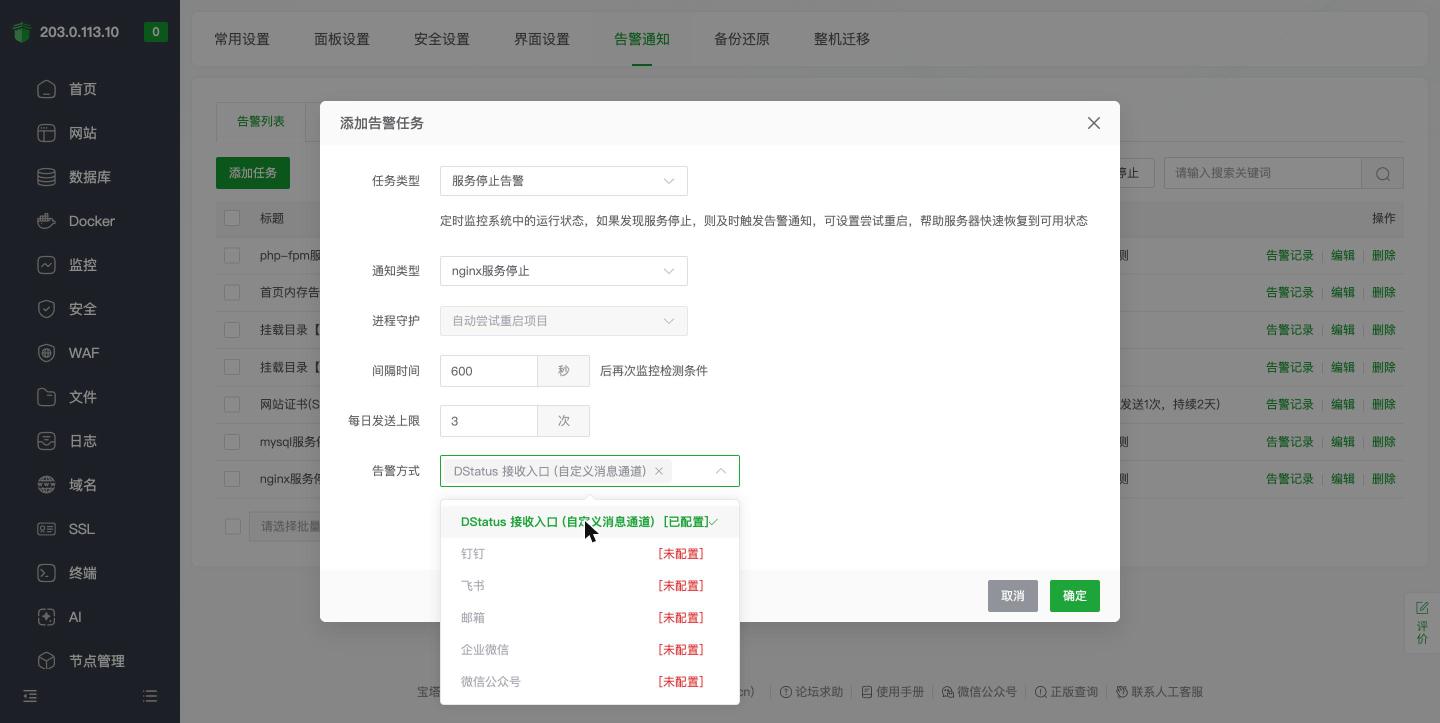Image resolution: width=1440 pixels, height=723 pixels.
Task: Tick the nginx服务 row checkbox in table
Action: (x=232, y=478)
